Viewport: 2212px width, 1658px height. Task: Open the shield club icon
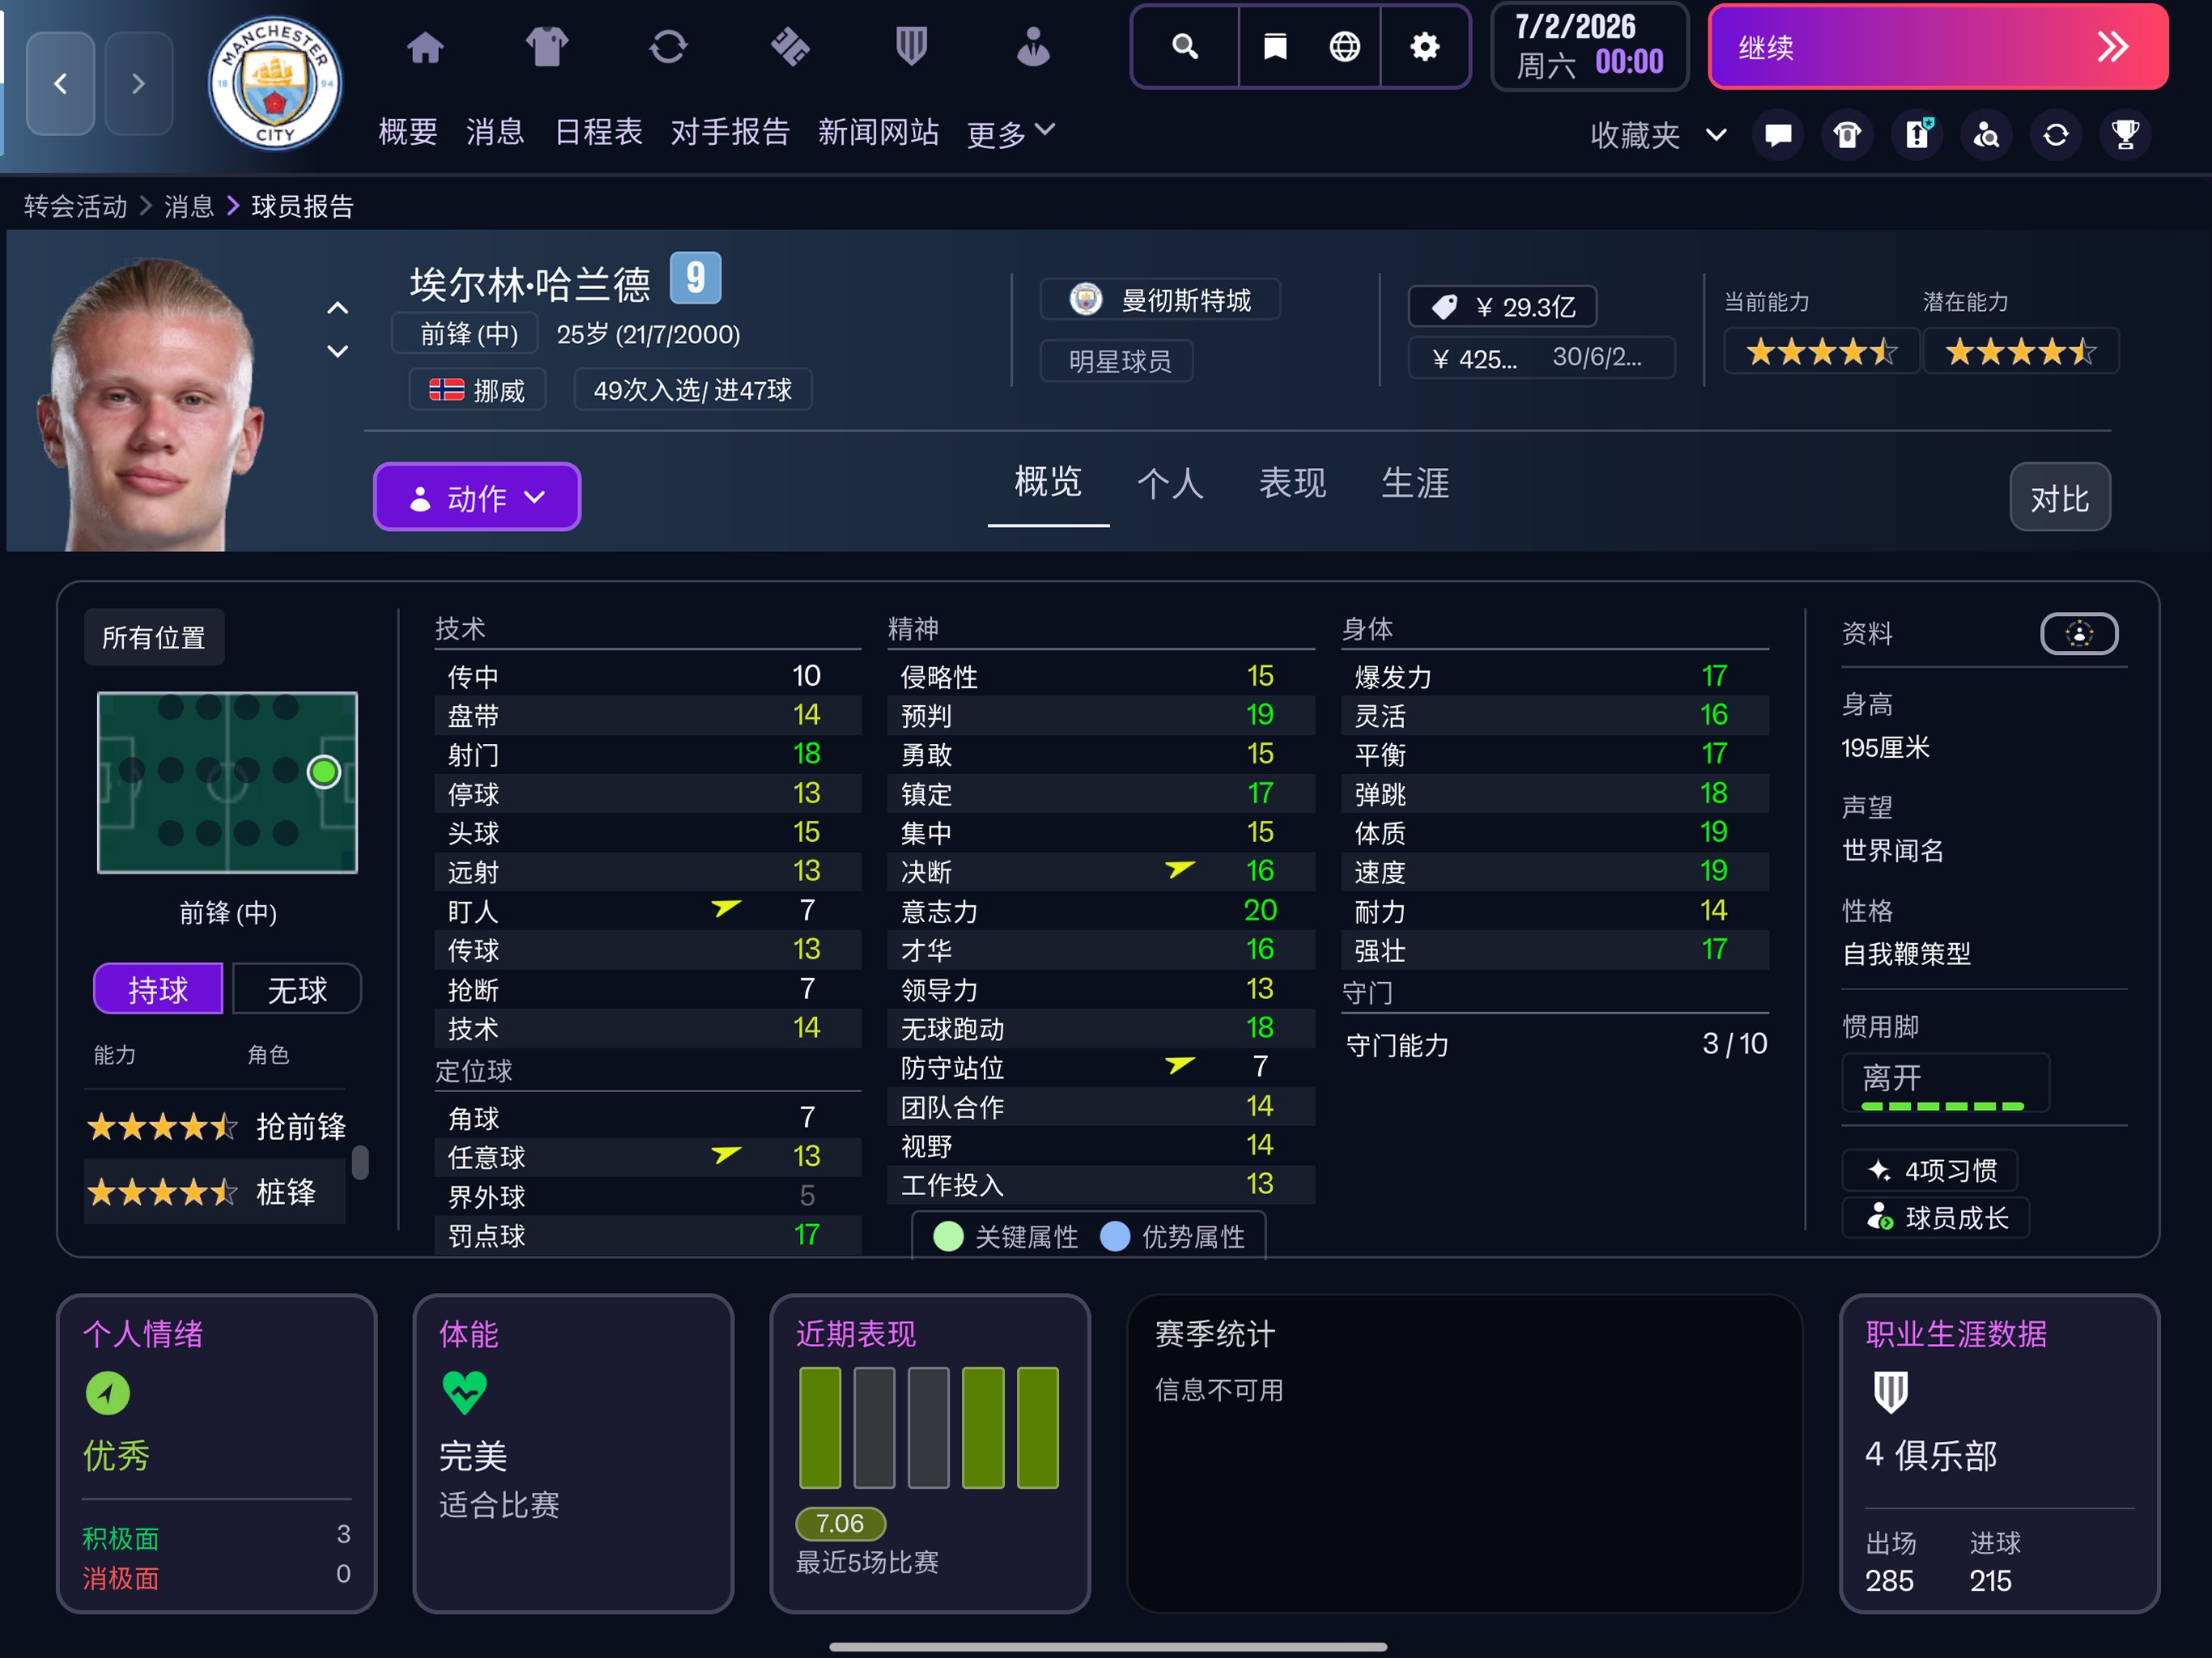point(911,46)
